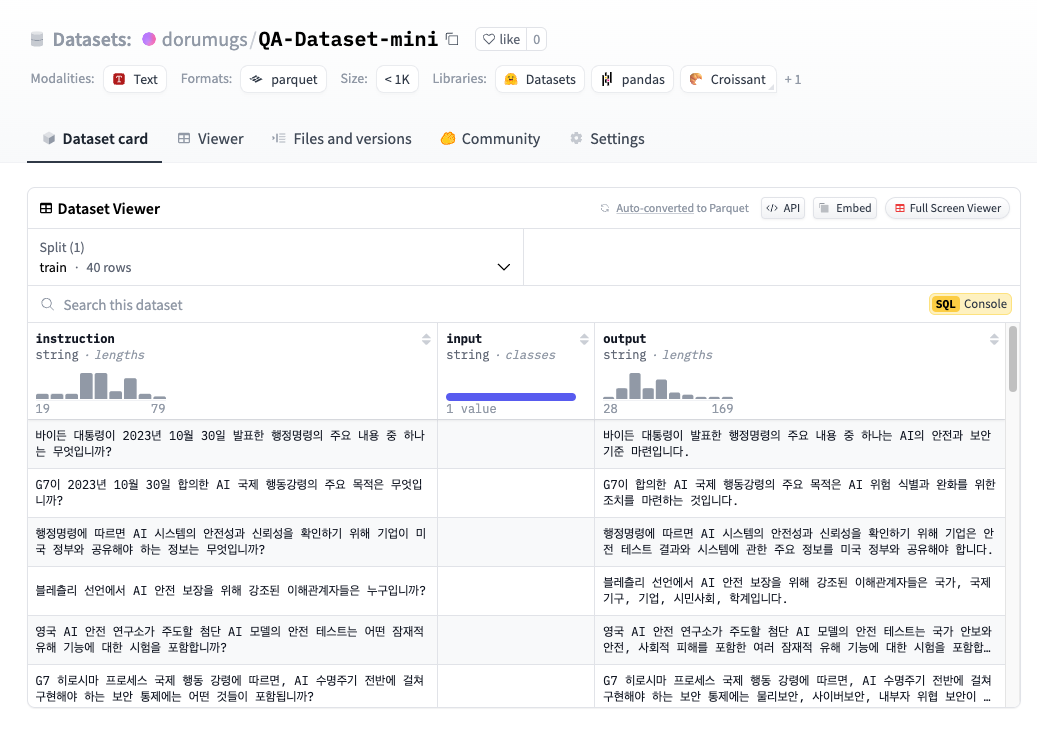Screen dimensions: 1037x730
Task: Click the Full Screen Viewer red icon
Action: (x=899, y=208)
